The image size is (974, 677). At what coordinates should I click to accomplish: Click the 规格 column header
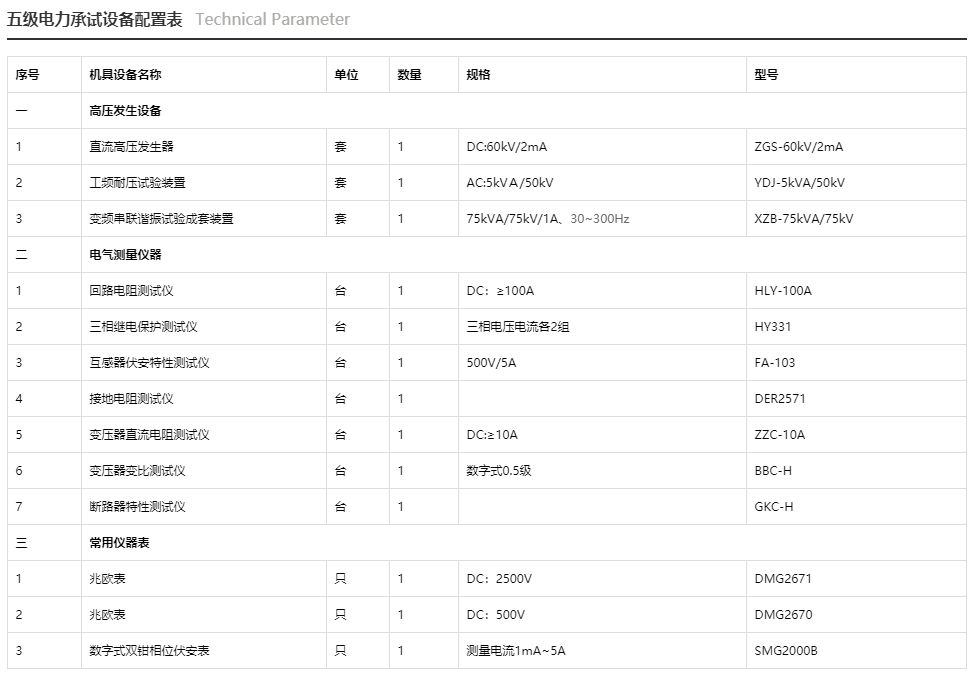473,74
